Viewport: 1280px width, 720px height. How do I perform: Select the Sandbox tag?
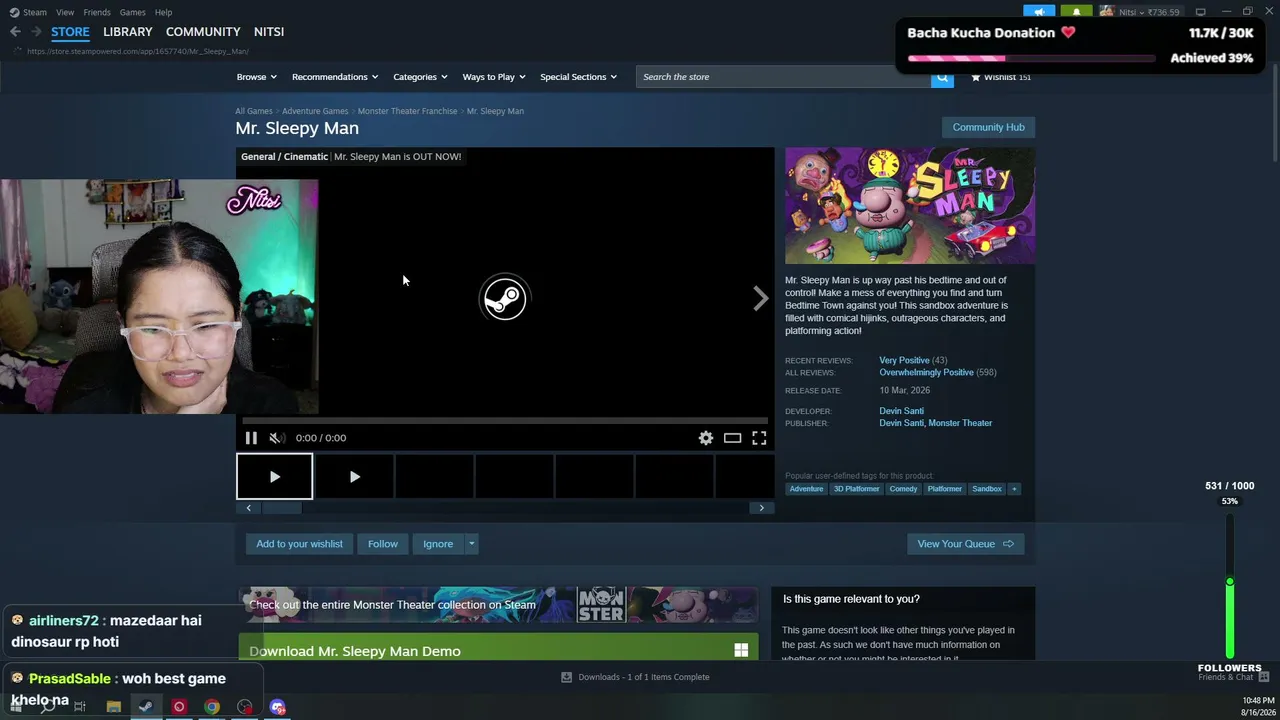[987, 489]
